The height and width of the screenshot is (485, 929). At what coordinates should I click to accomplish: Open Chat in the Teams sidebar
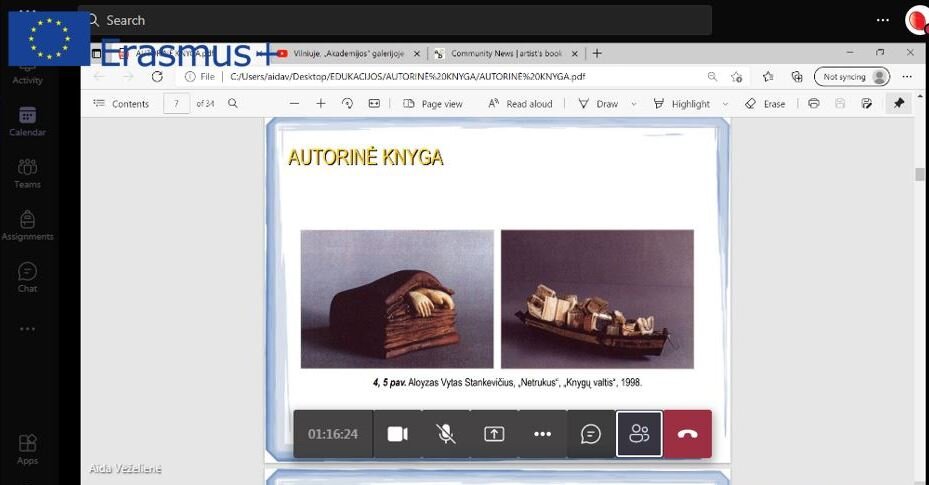pos(27,277)
